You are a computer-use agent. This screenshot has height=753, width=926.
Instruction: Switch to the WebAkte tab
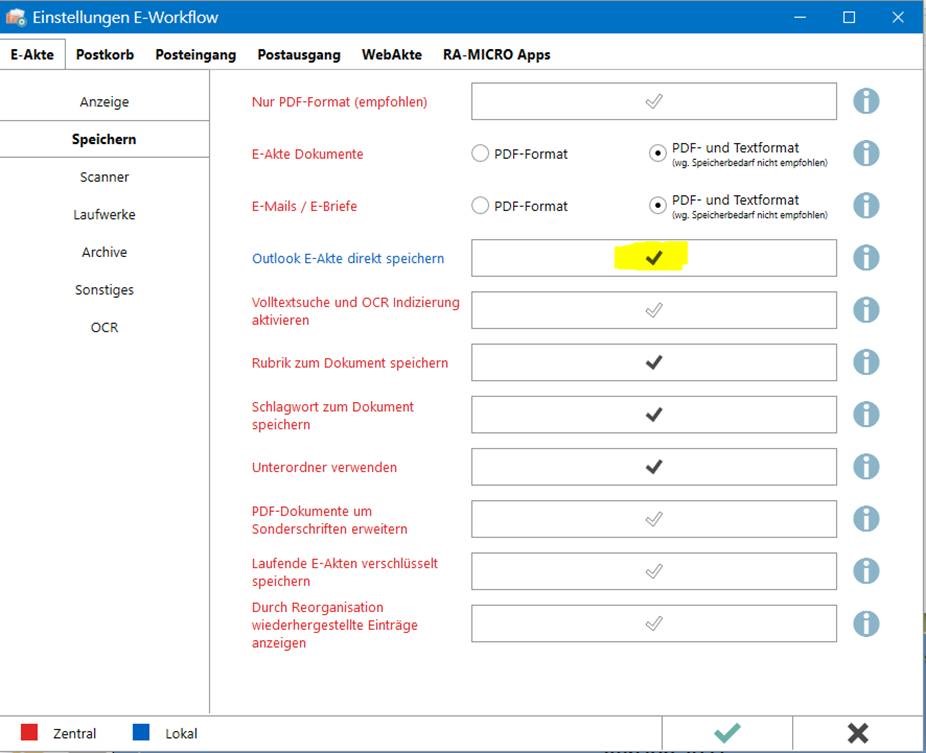click(392, 54)
